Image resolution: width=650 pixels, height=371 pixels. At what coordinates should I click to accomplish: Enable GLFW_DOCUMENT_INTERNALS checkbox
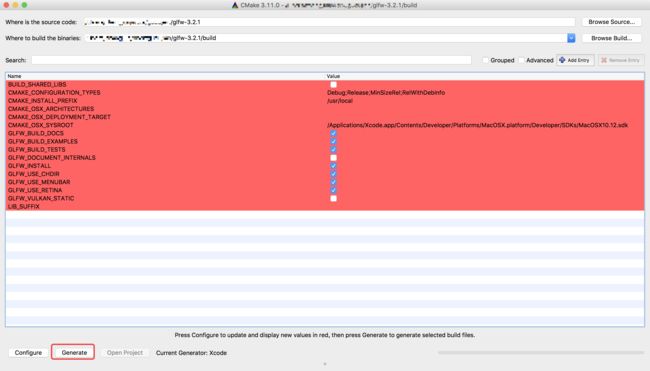click(333, 158)
